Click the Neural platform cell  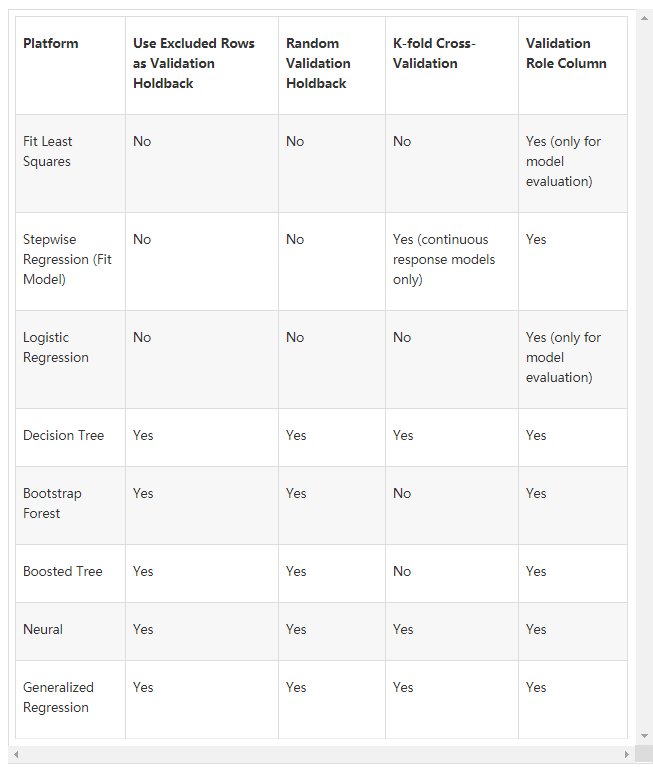(43, 630)
